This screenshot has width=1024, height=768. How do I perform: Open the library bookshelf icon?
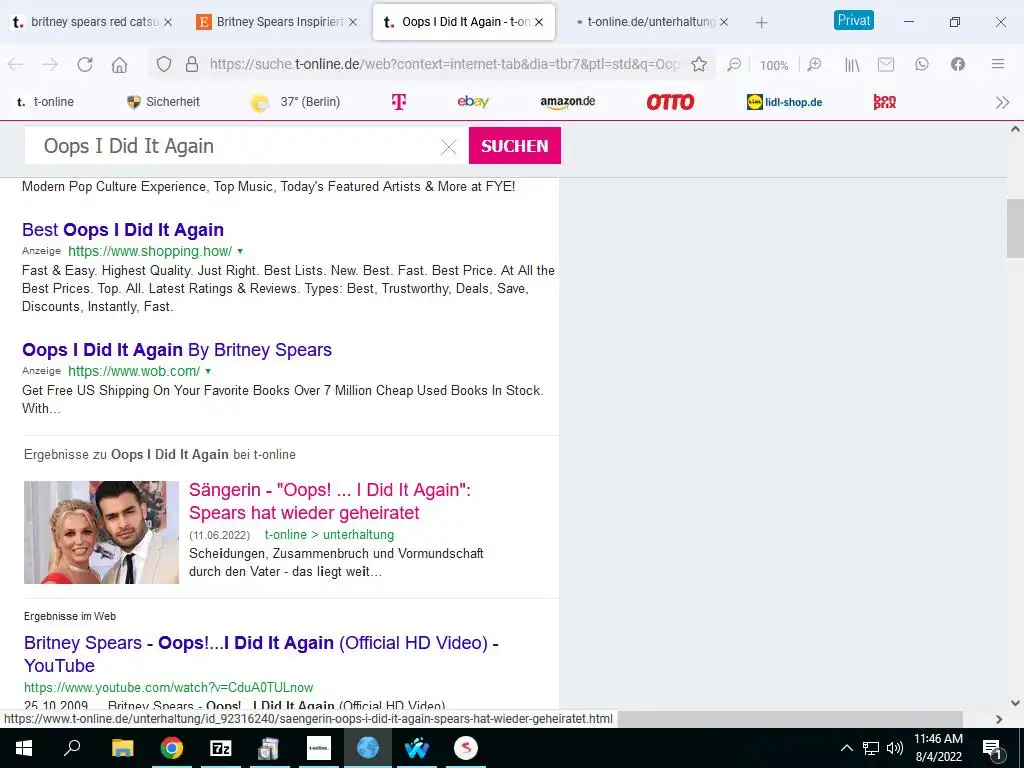pyautogui.click(x=852, y=64)
